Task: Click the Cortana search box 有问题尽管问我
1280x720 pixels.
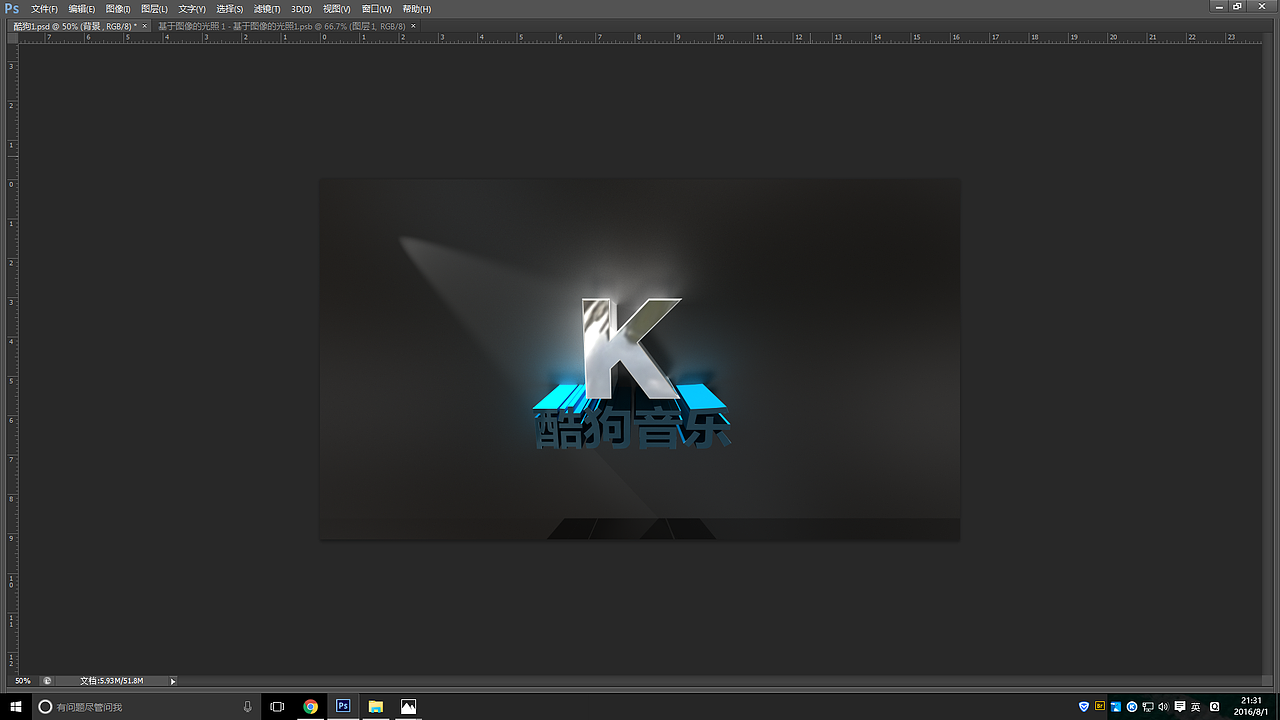Action: point(147,706)
